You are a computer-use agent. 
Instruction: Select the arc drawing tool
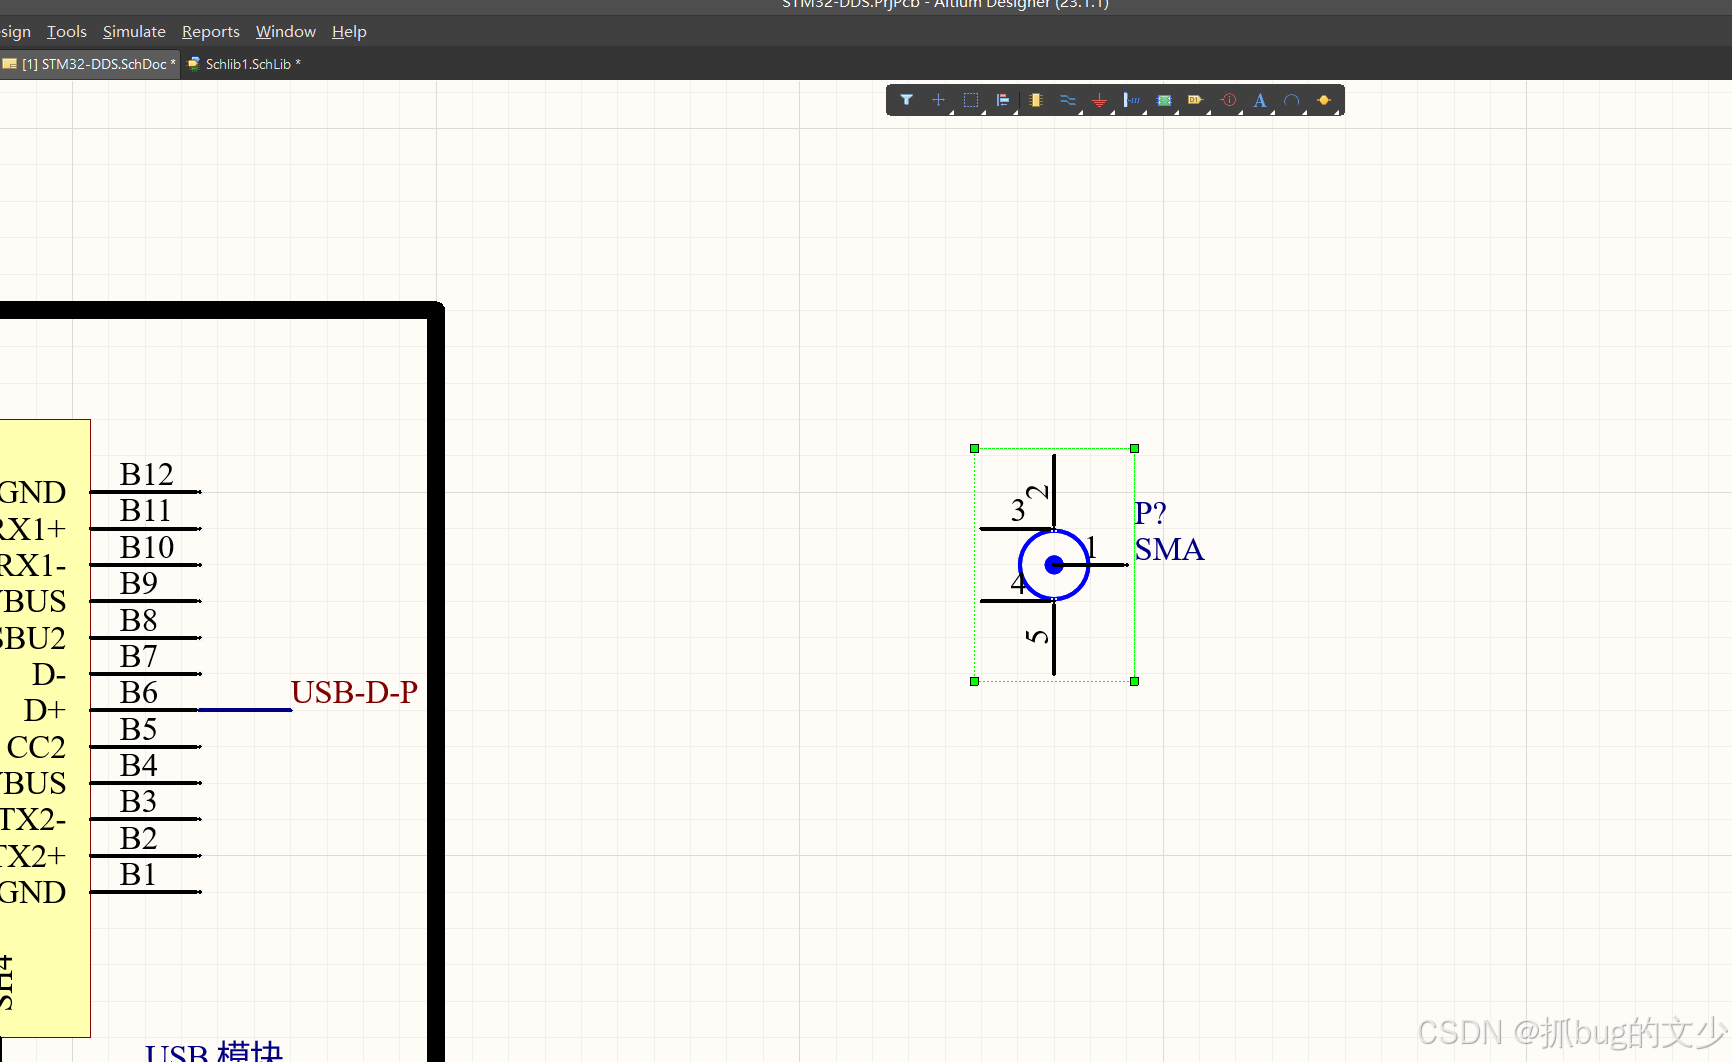point(1292,100)
